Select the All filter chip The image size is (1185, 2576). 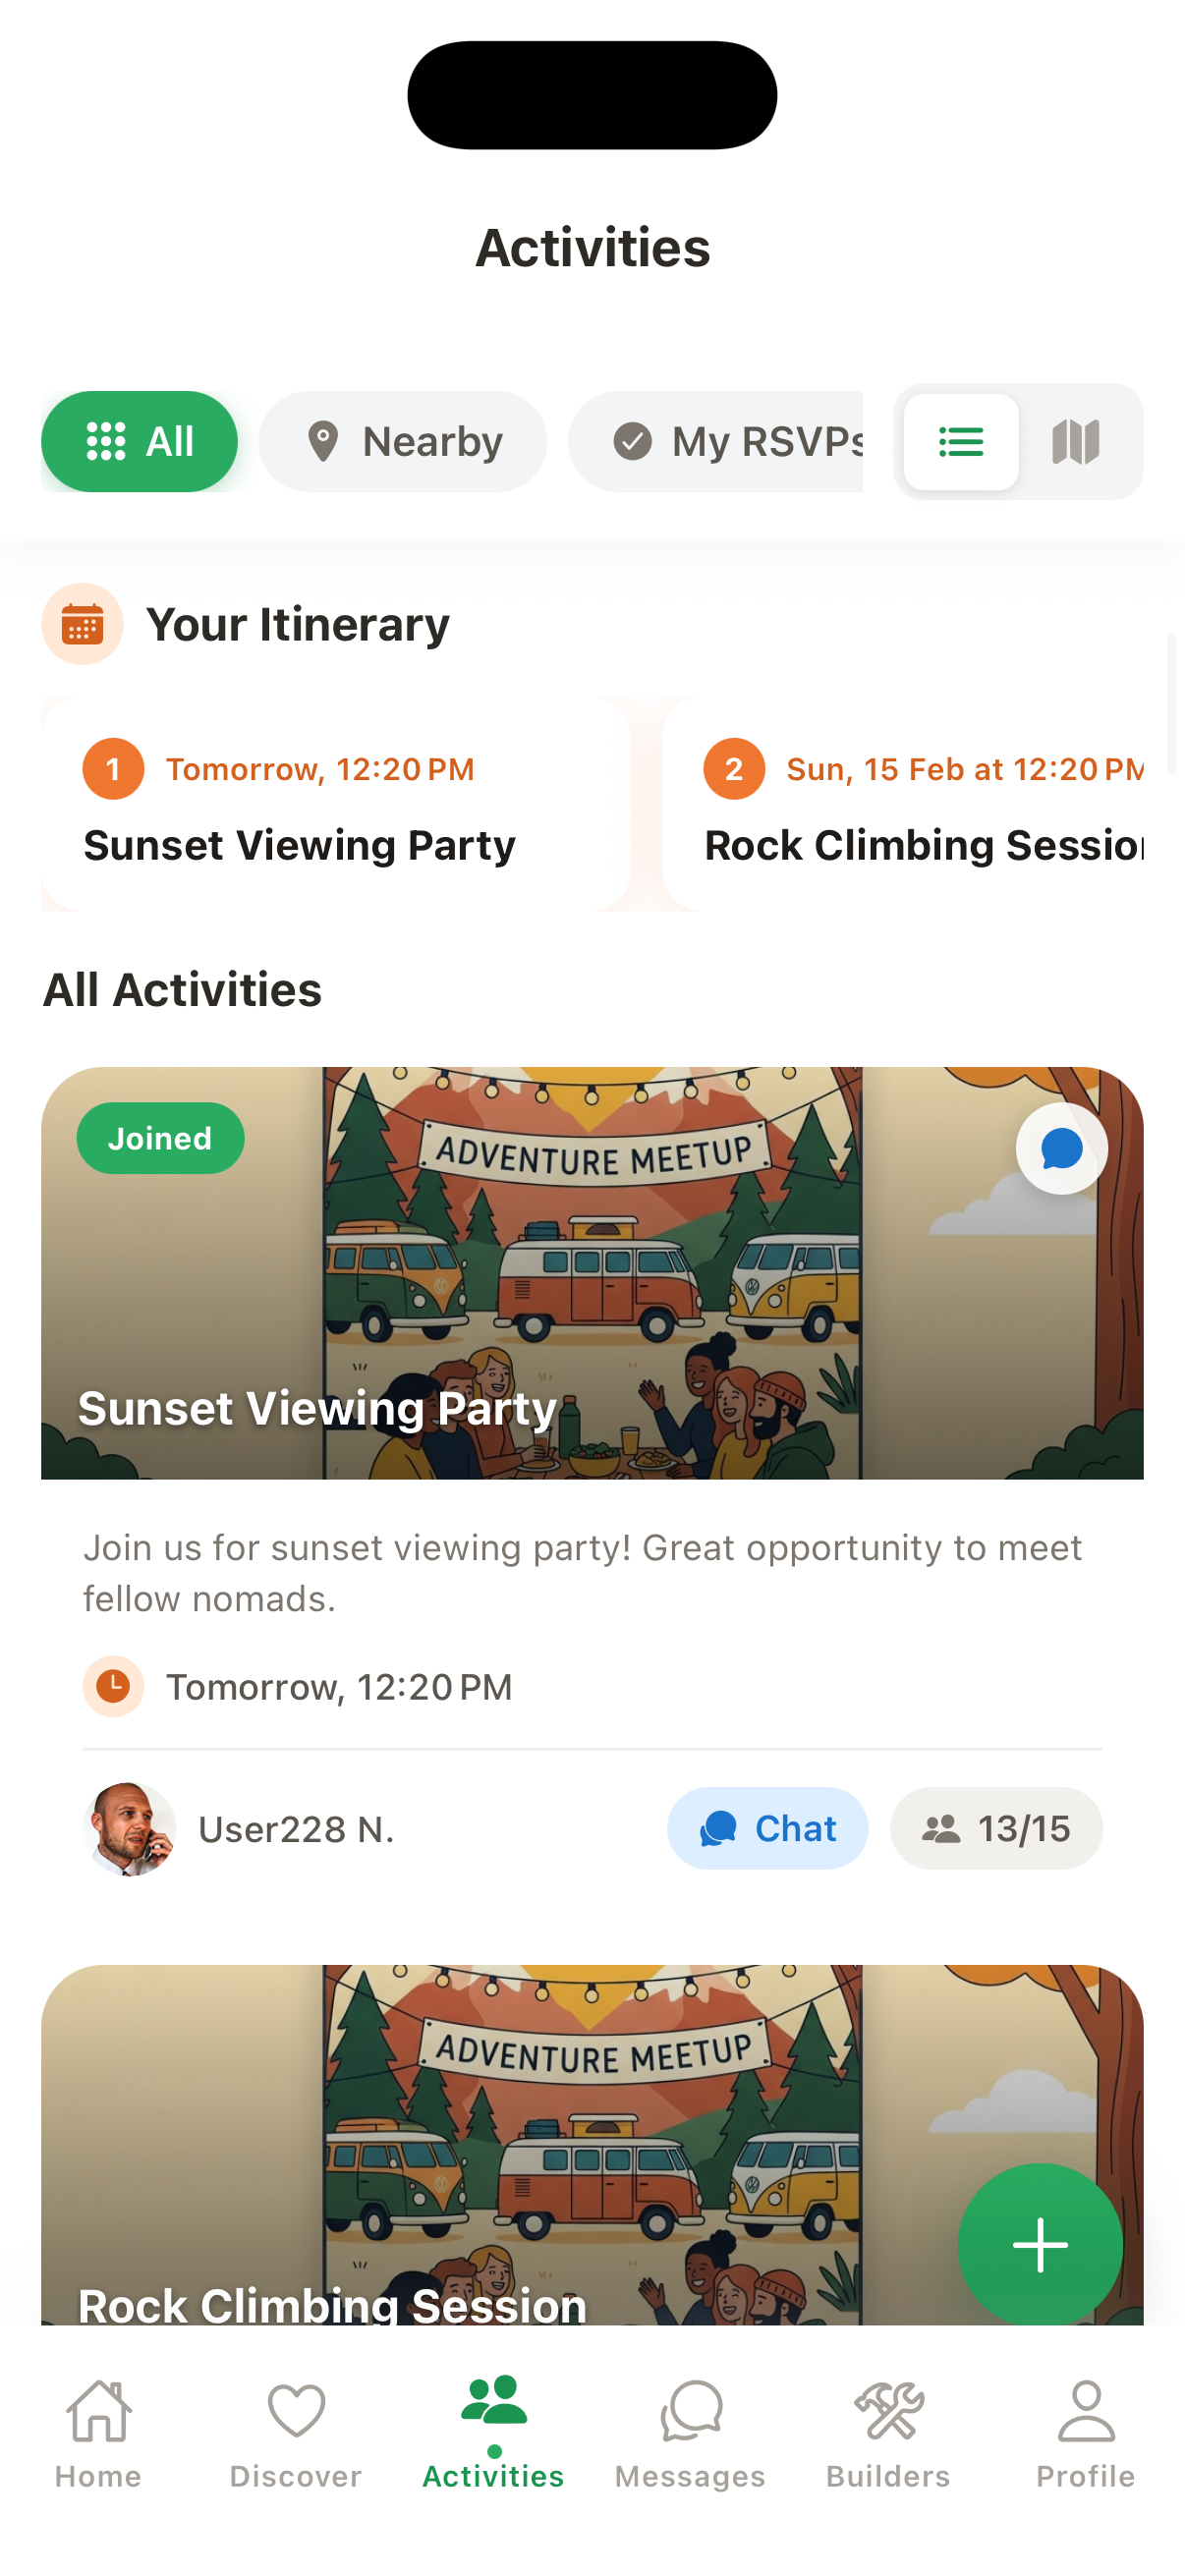point(139,441)
